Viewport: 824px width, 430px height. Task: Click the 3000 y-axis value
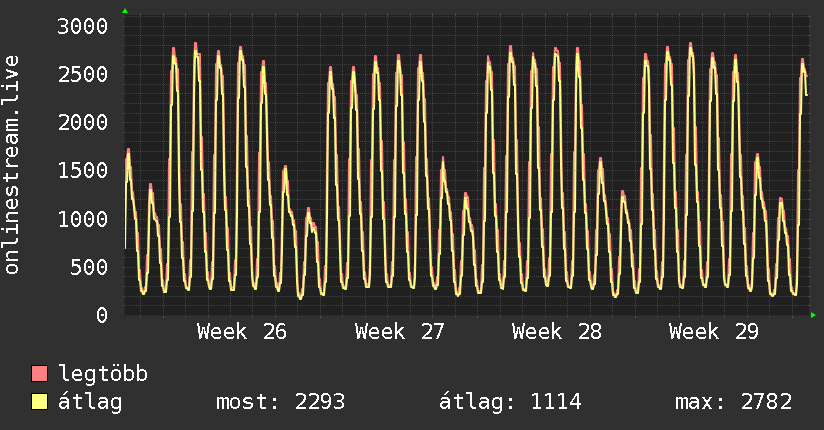pos(83,26)
